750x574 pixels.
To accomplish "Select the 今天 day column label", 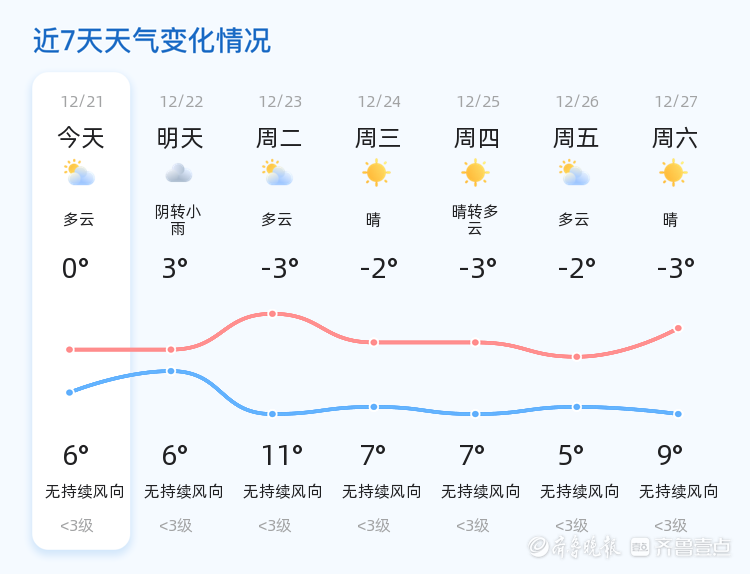I will [x=80, y=137].
